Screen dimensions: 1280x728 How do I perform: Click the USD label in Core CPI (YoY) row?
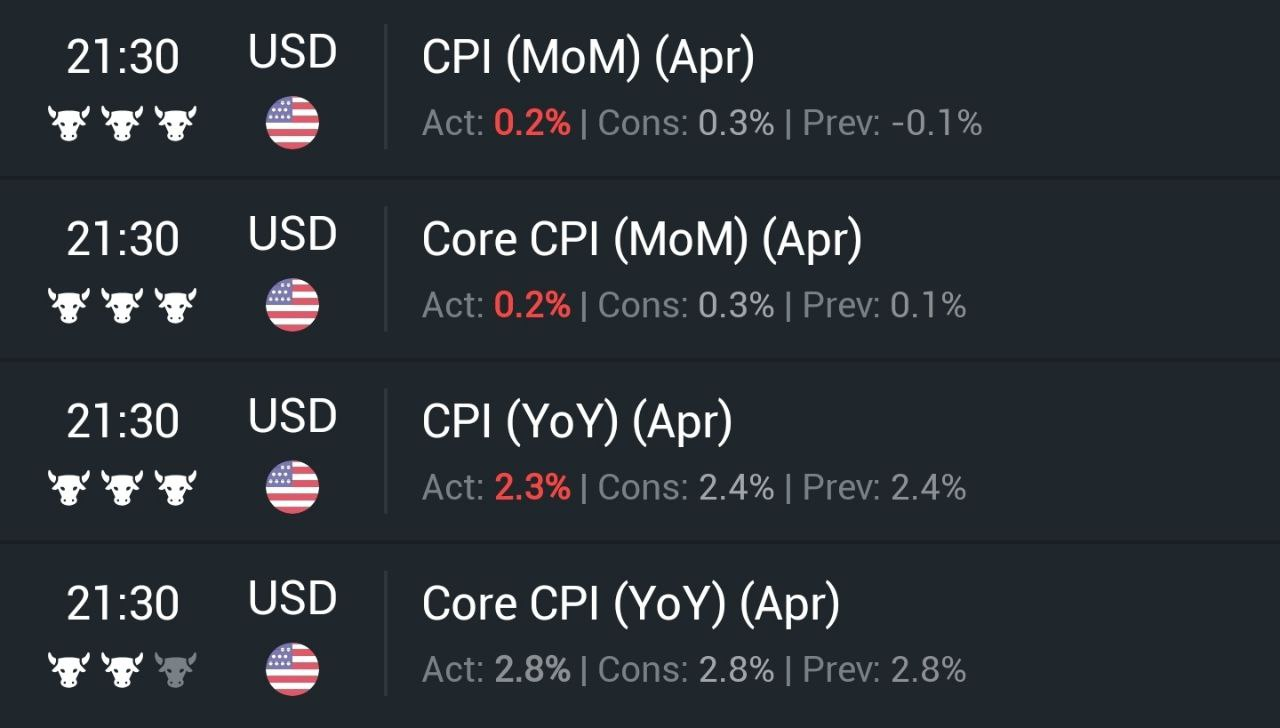[292, 599]
